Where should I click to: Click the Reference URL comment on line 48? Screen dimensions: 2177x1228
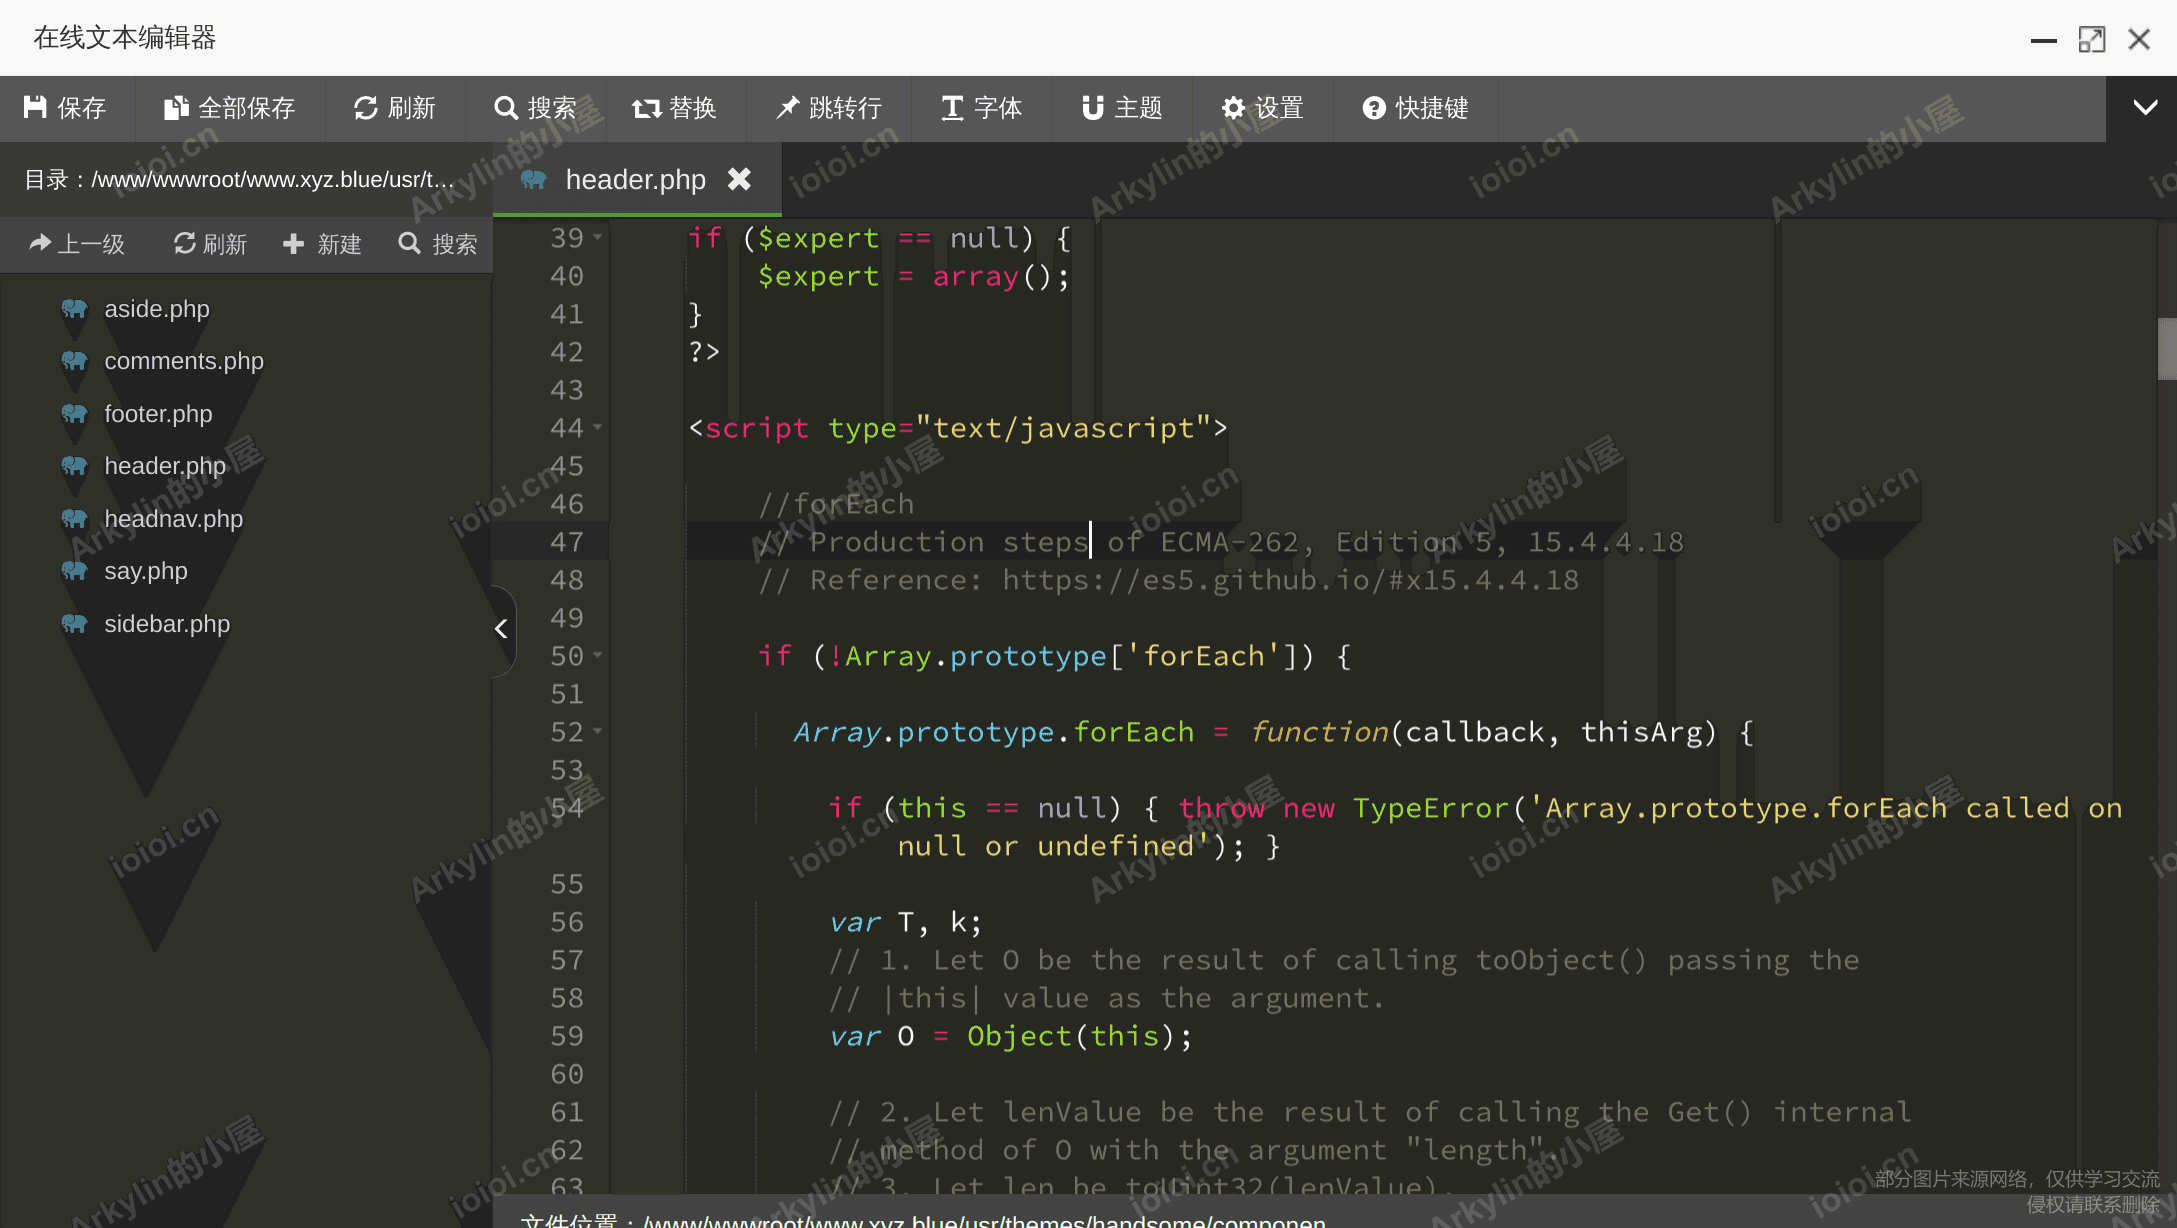pos(1168,580)
